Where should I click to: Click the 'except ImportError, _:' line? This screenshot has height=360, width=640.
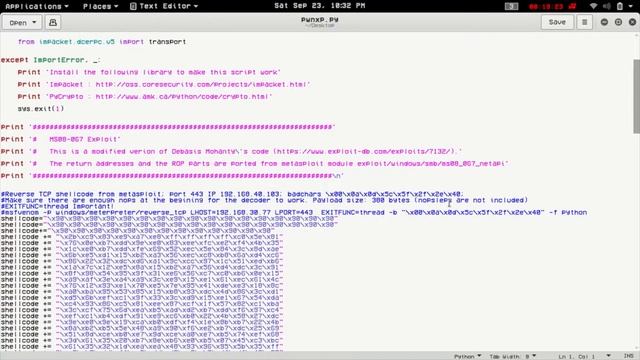tap(50, 60)
